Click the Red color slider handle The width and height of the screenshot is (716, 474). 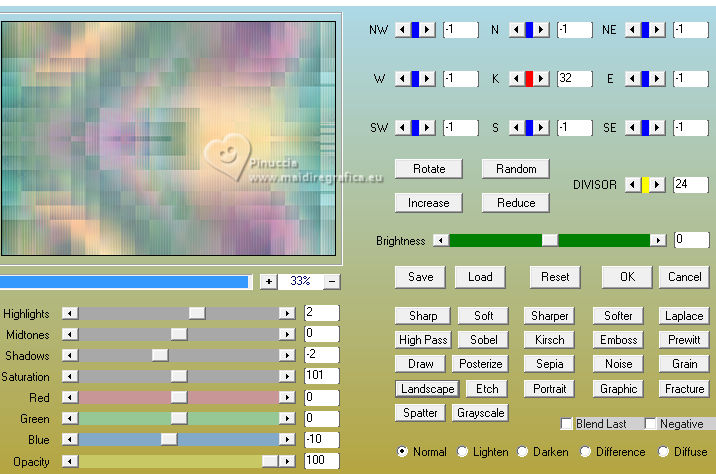pyautogui.click(x=179, y=397)
